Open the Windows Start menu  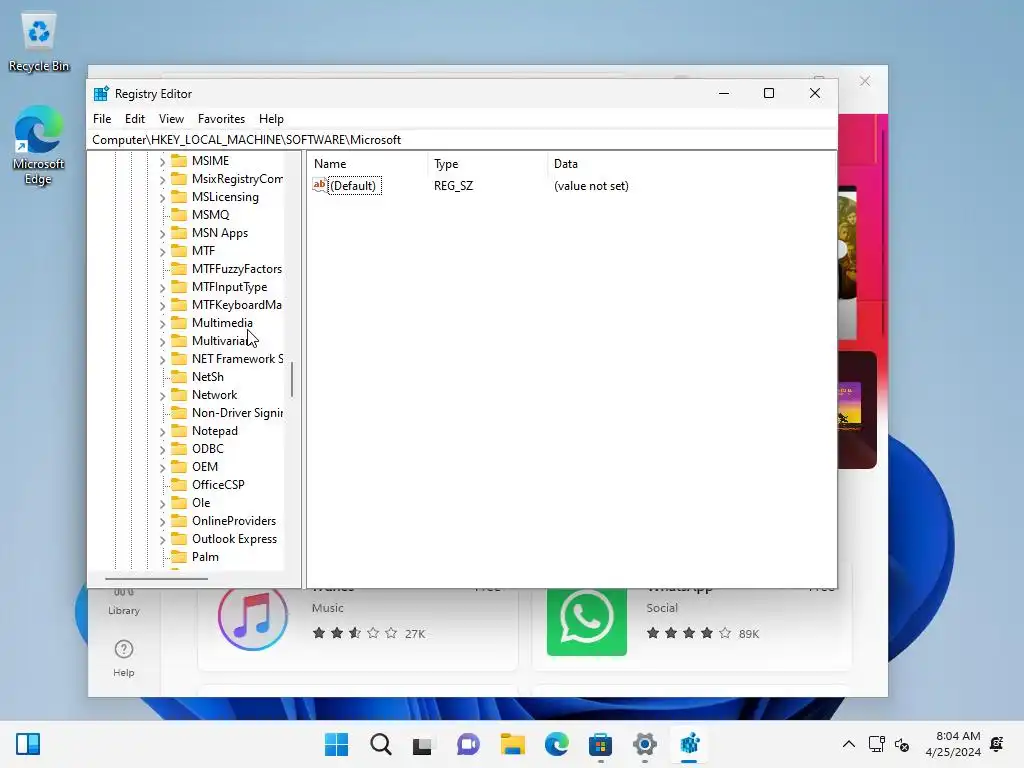(336, 744)
